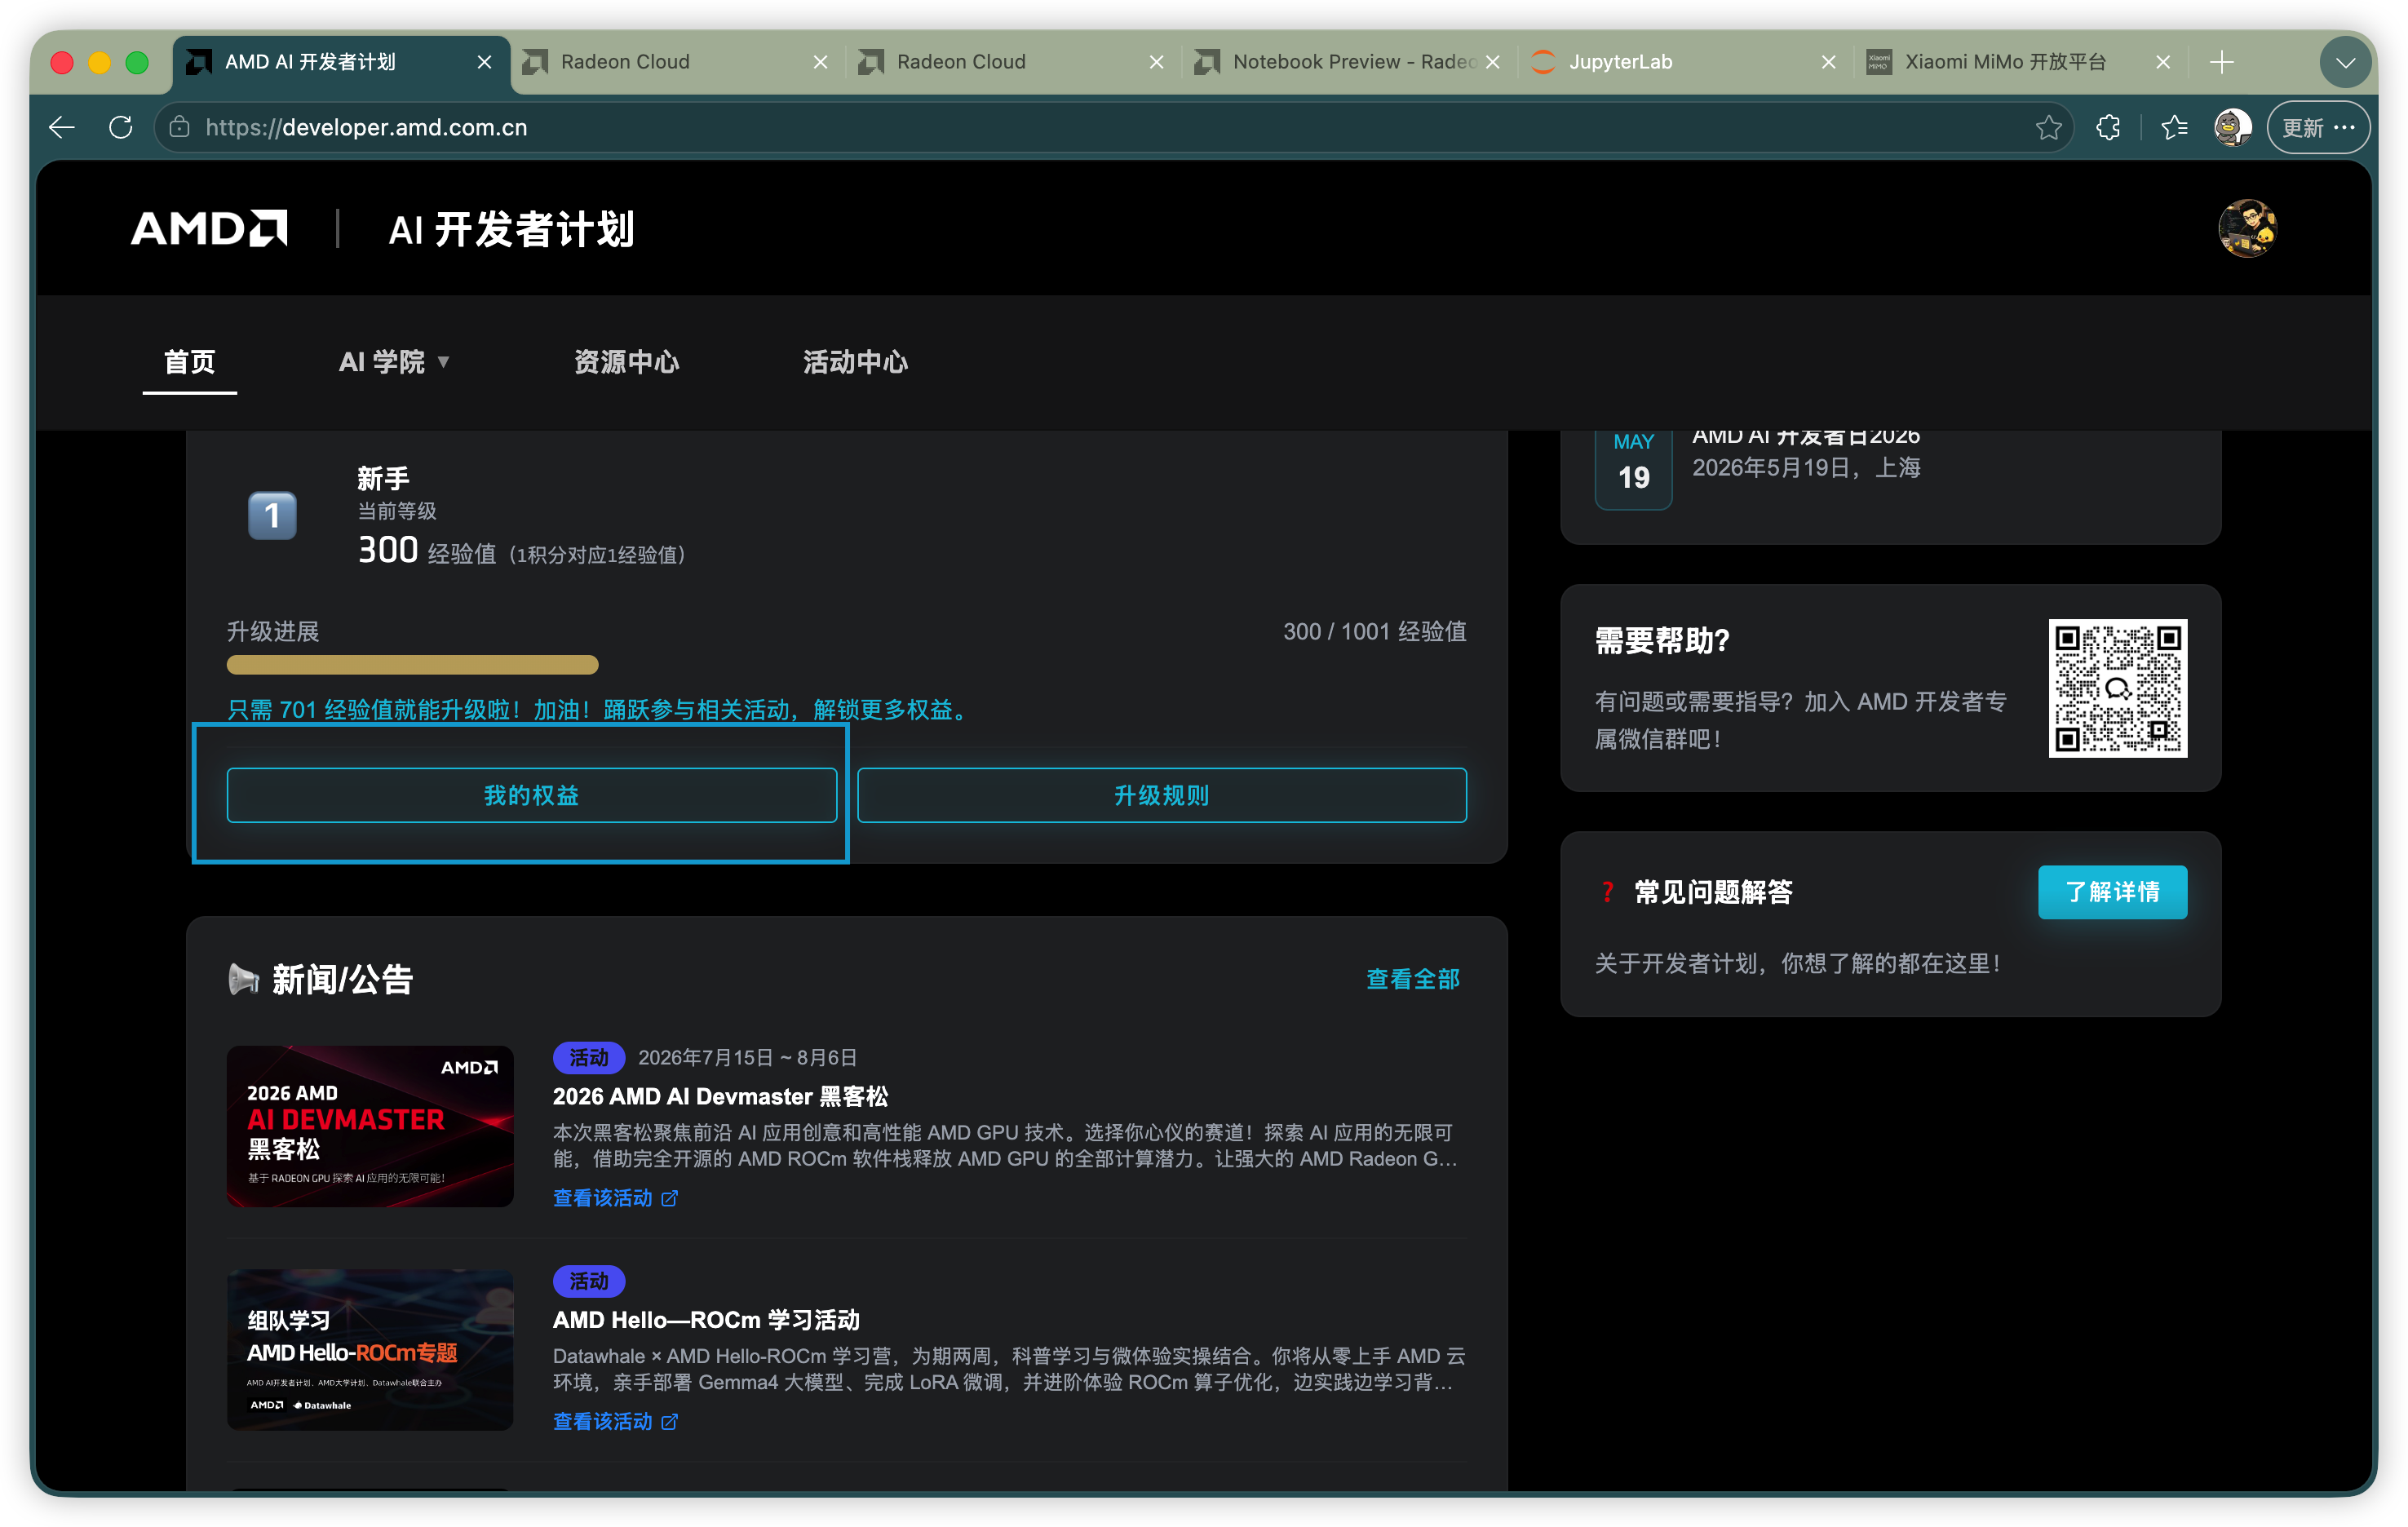
Task: Click 2026年5月19日，上海 event text
Action: pos(1806,467)
